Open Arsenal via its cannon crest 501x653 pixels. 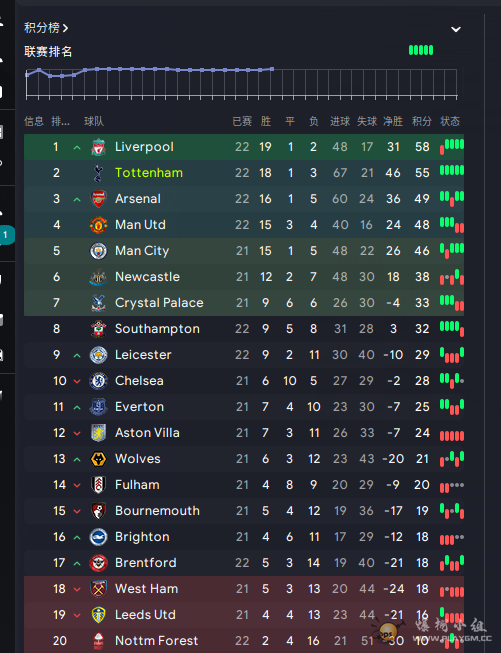click(98, 199)
